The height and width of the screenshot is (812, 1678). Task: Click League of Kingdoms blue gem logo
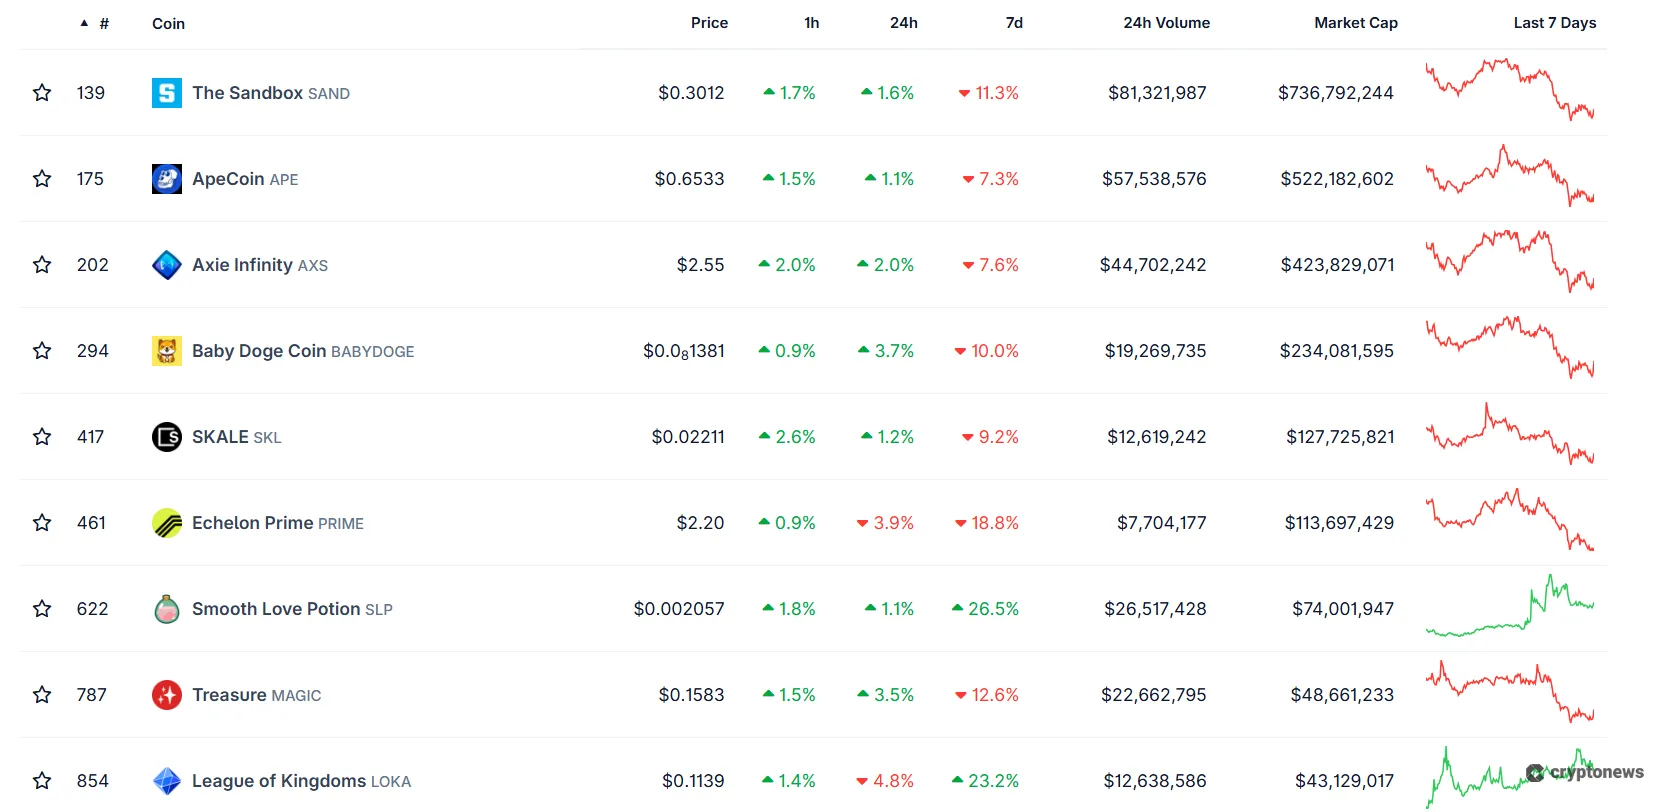point(167,781)
